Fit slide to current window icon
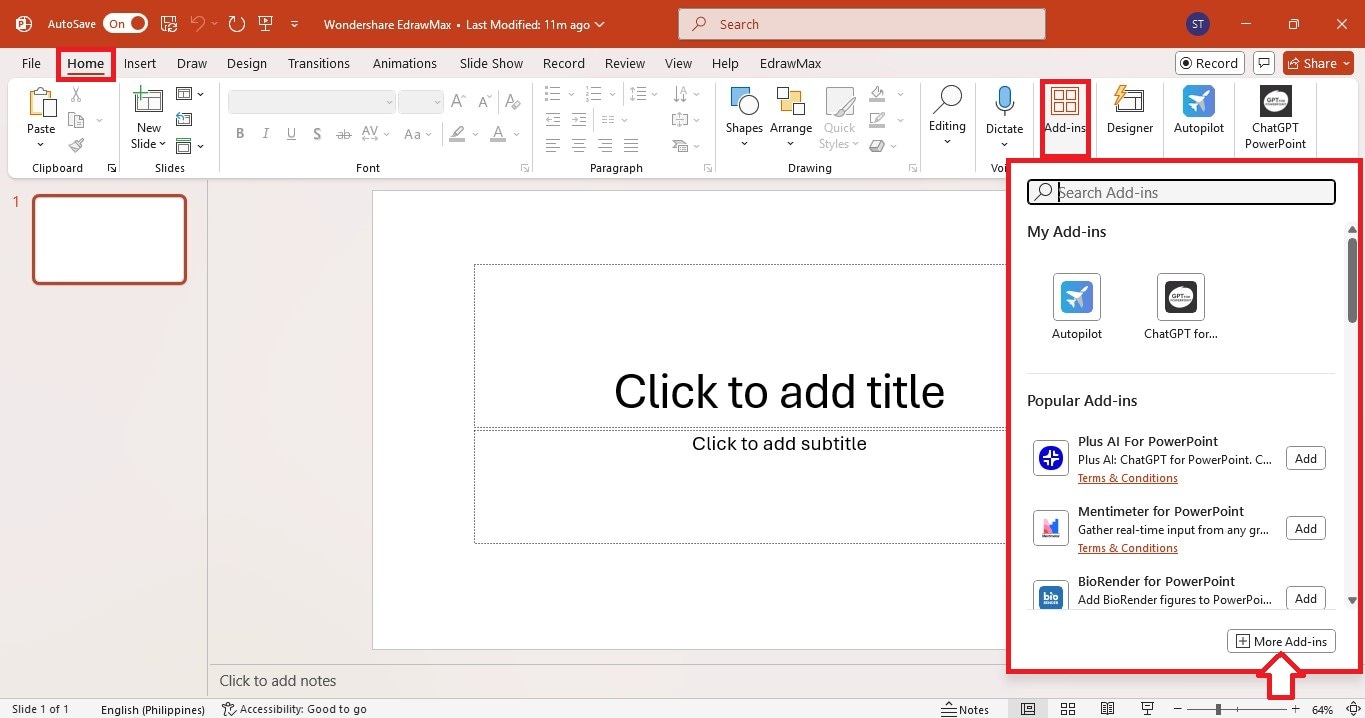This screenshot has height=718, width=1365. click(1352, 709)
